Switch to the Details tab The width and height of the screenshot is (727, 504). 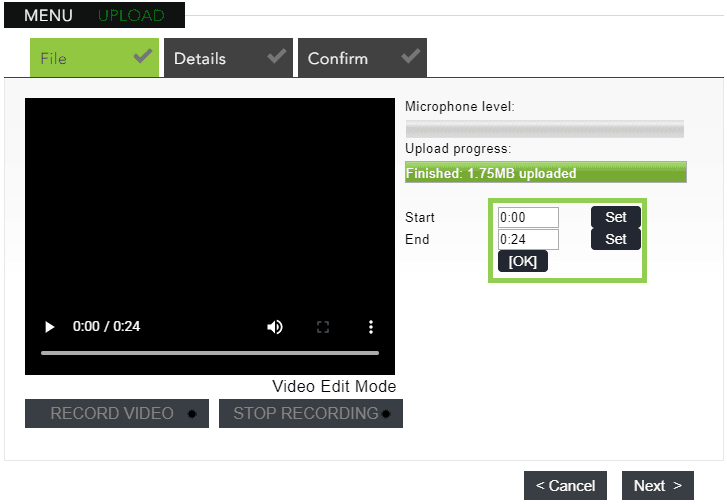228,58
